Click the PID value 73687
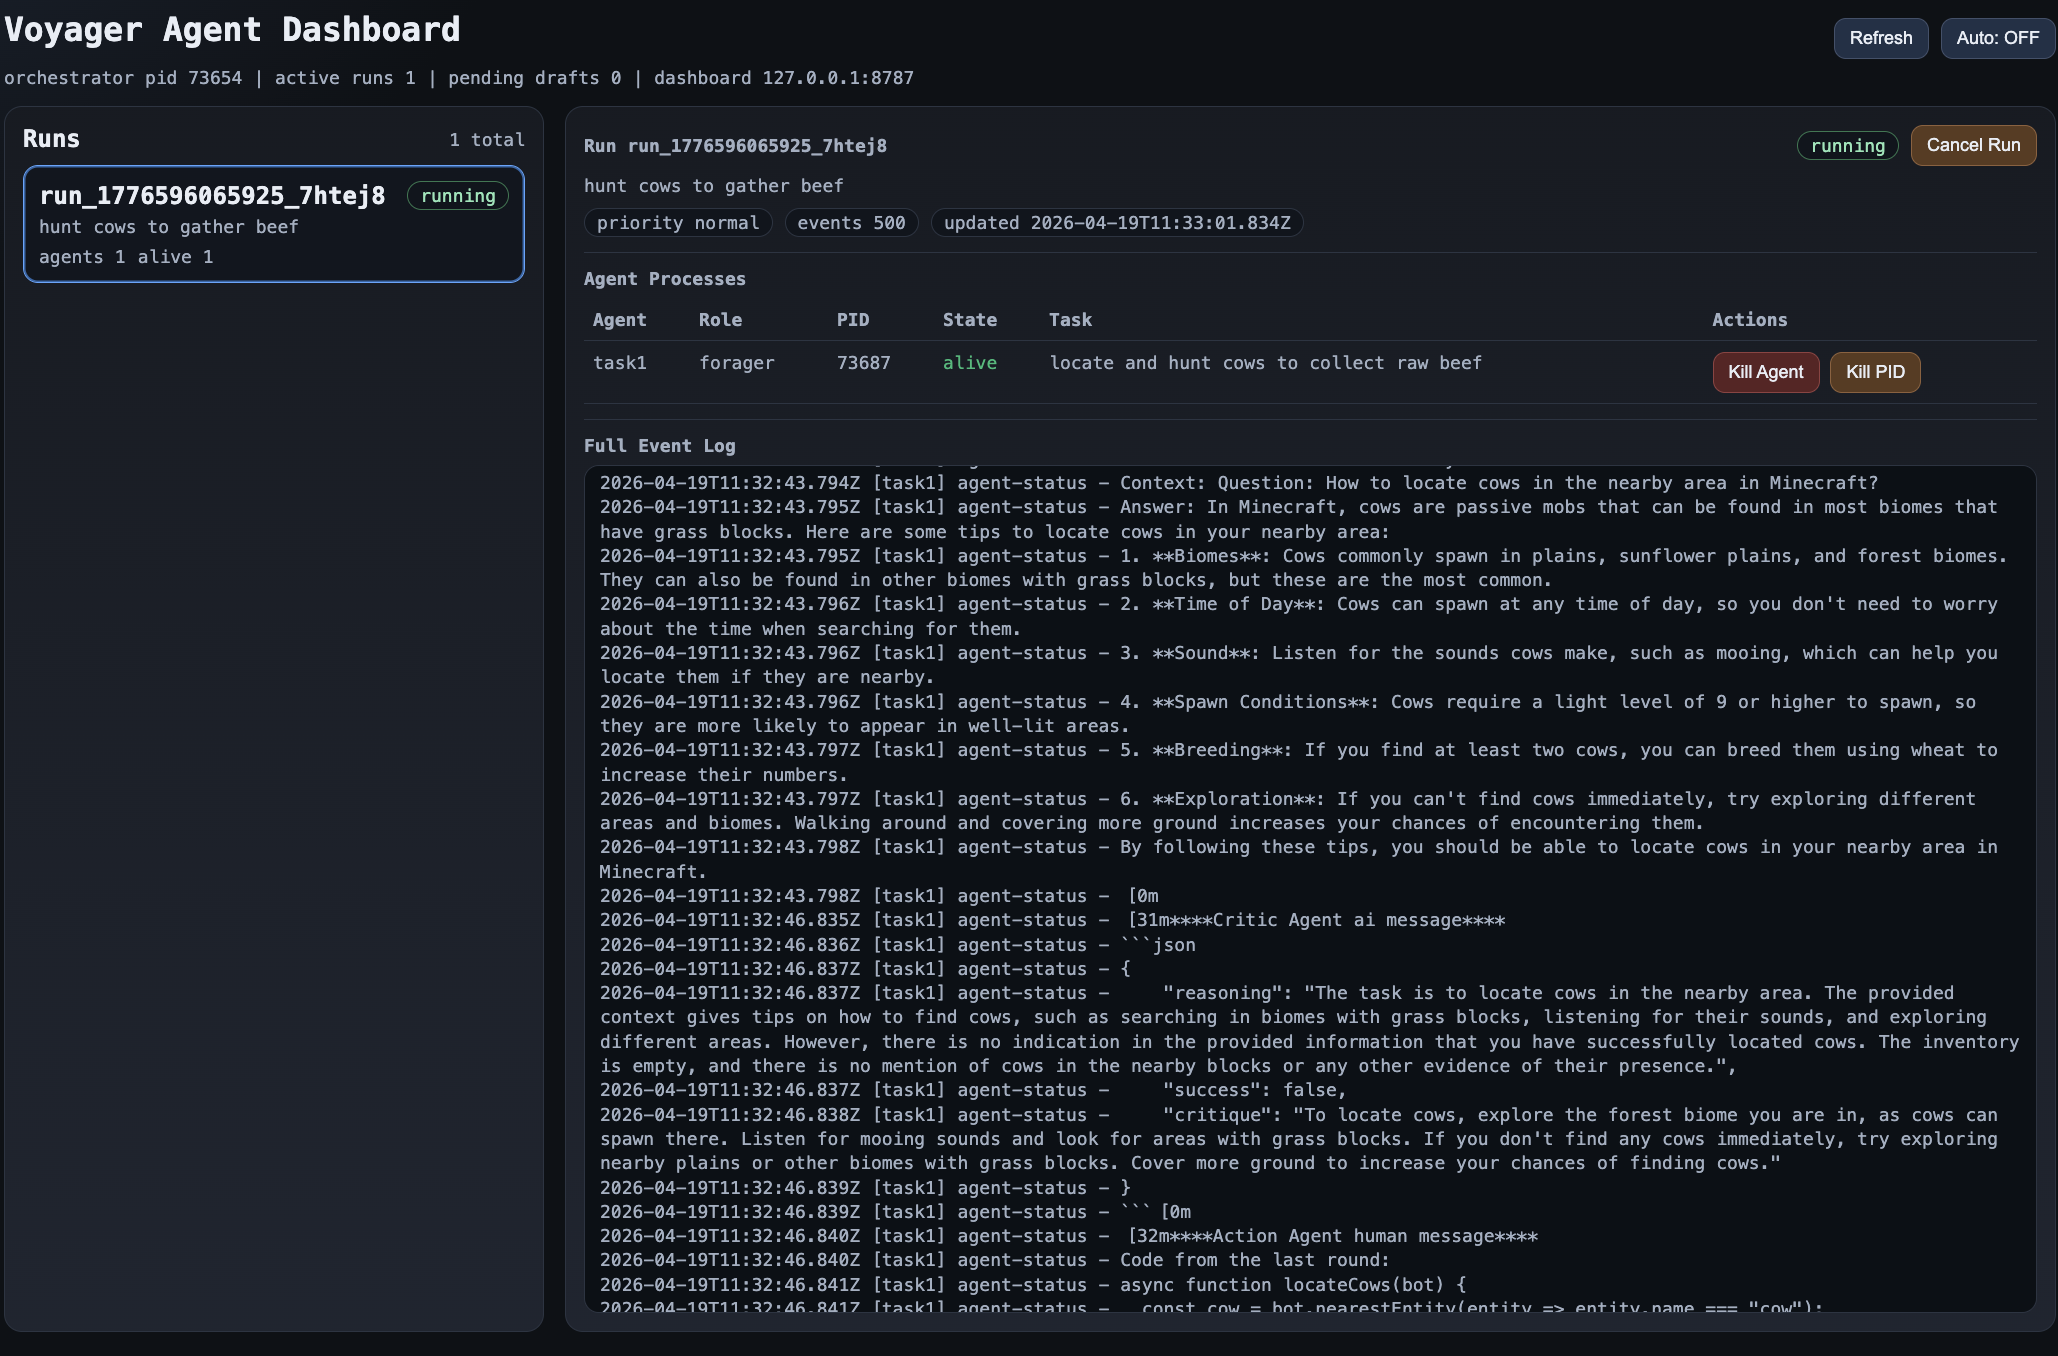 point(863,363)
